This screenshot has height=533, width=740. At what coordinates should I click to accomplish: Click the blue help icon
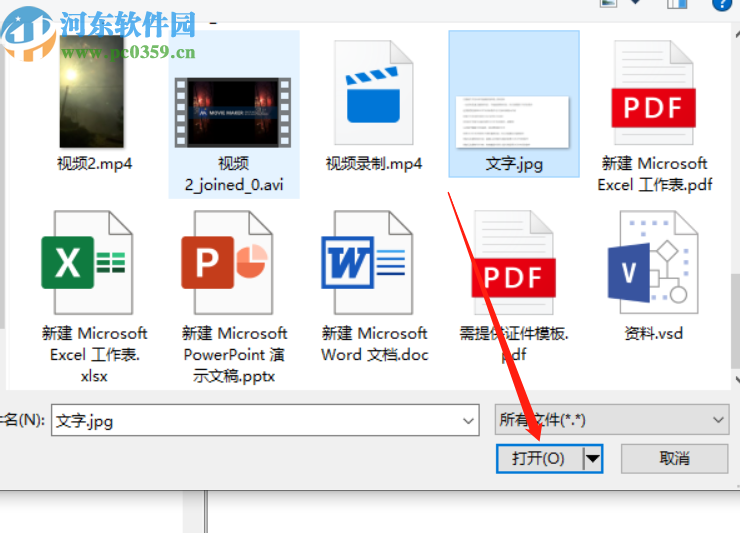click(x=722, y=4)
